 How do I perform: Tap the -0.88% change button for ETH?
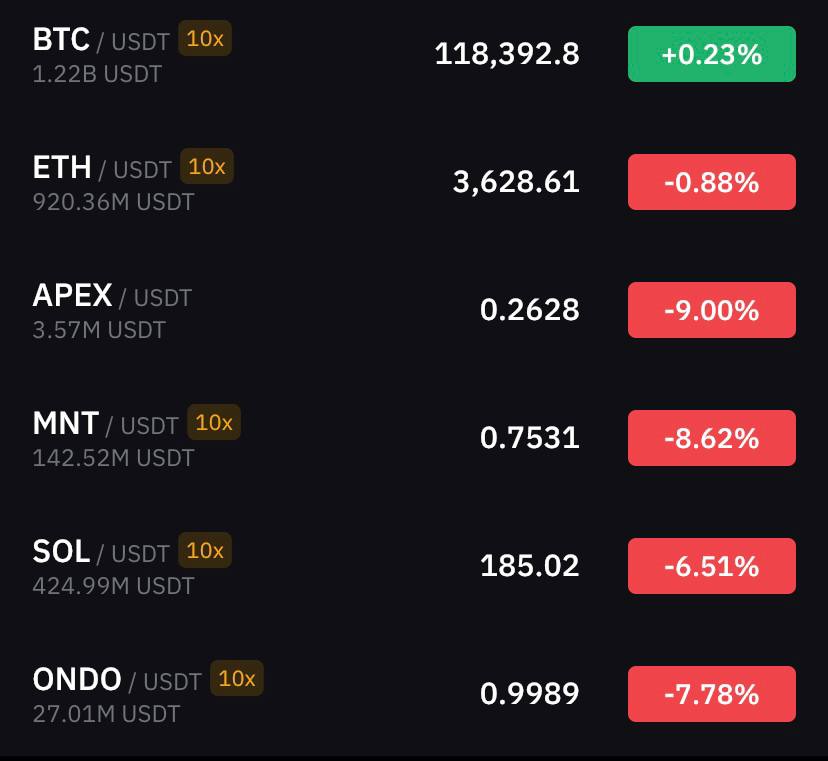[x=711, y=182]
